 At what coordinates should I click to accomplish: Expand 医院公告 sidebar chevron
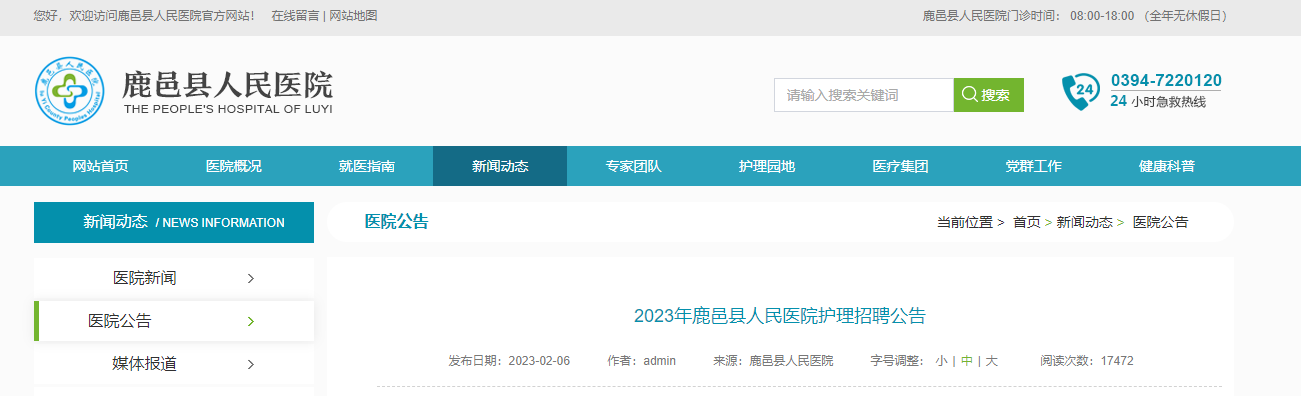(x=251, y=321)
